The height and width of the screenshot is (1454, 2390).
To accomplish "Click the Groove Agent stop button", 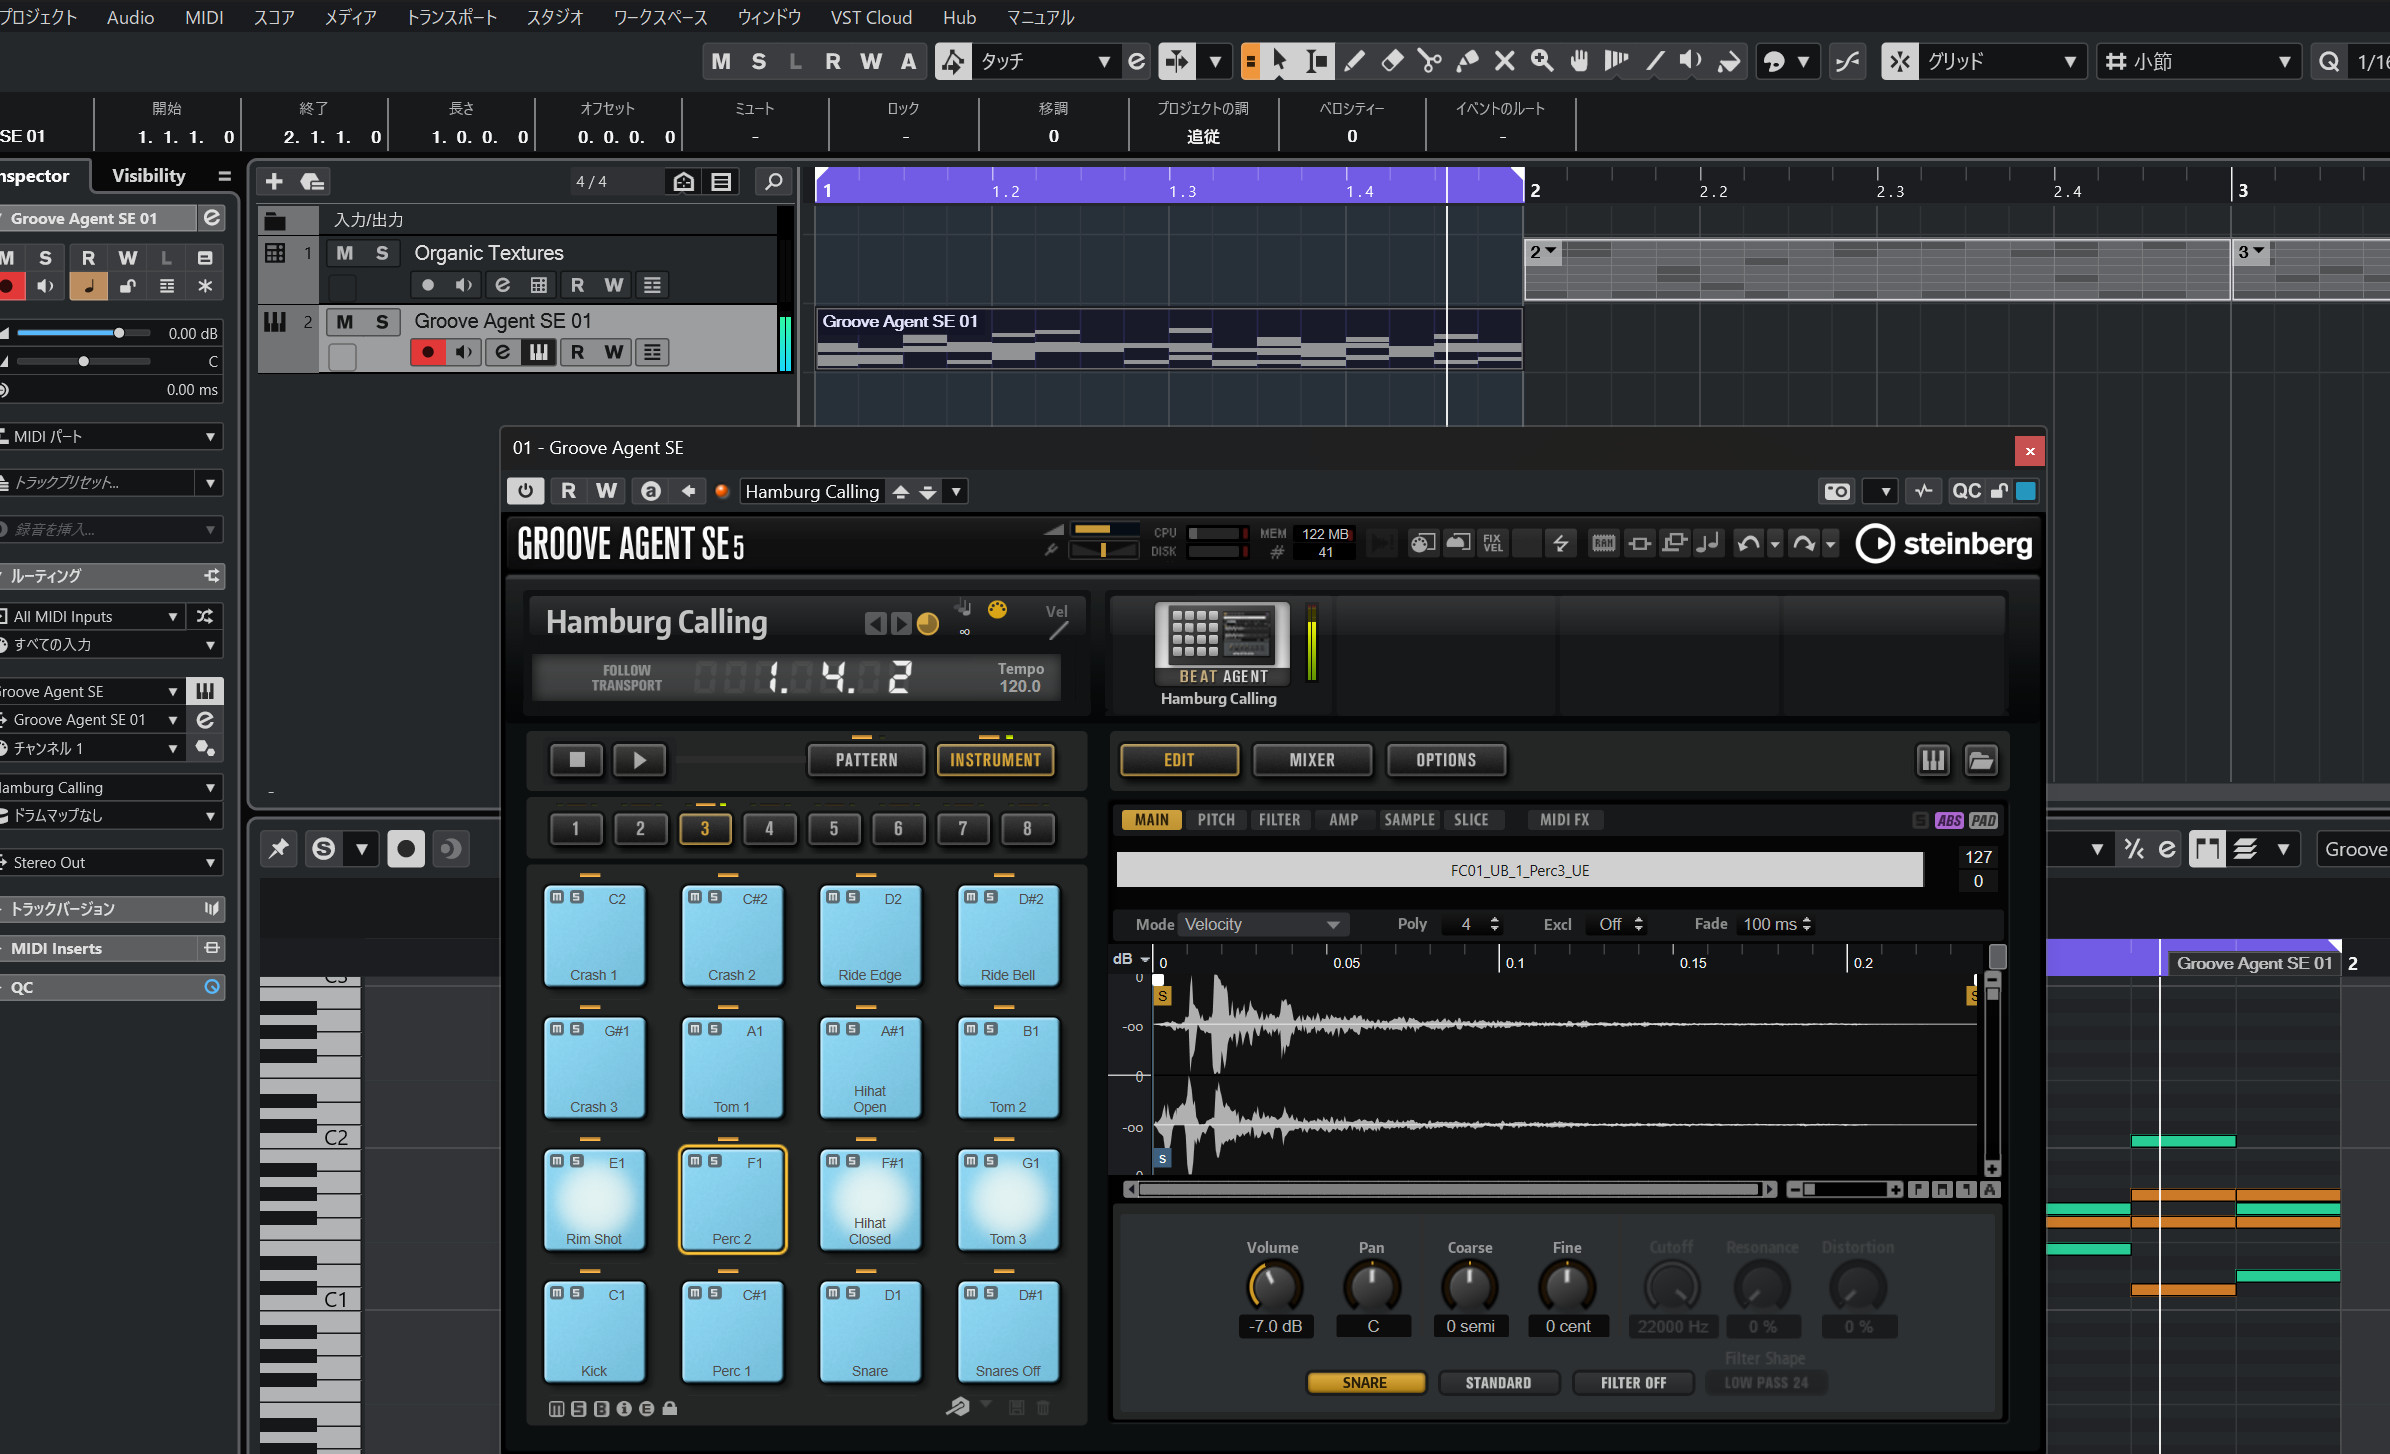I will [x=577, y=760].
